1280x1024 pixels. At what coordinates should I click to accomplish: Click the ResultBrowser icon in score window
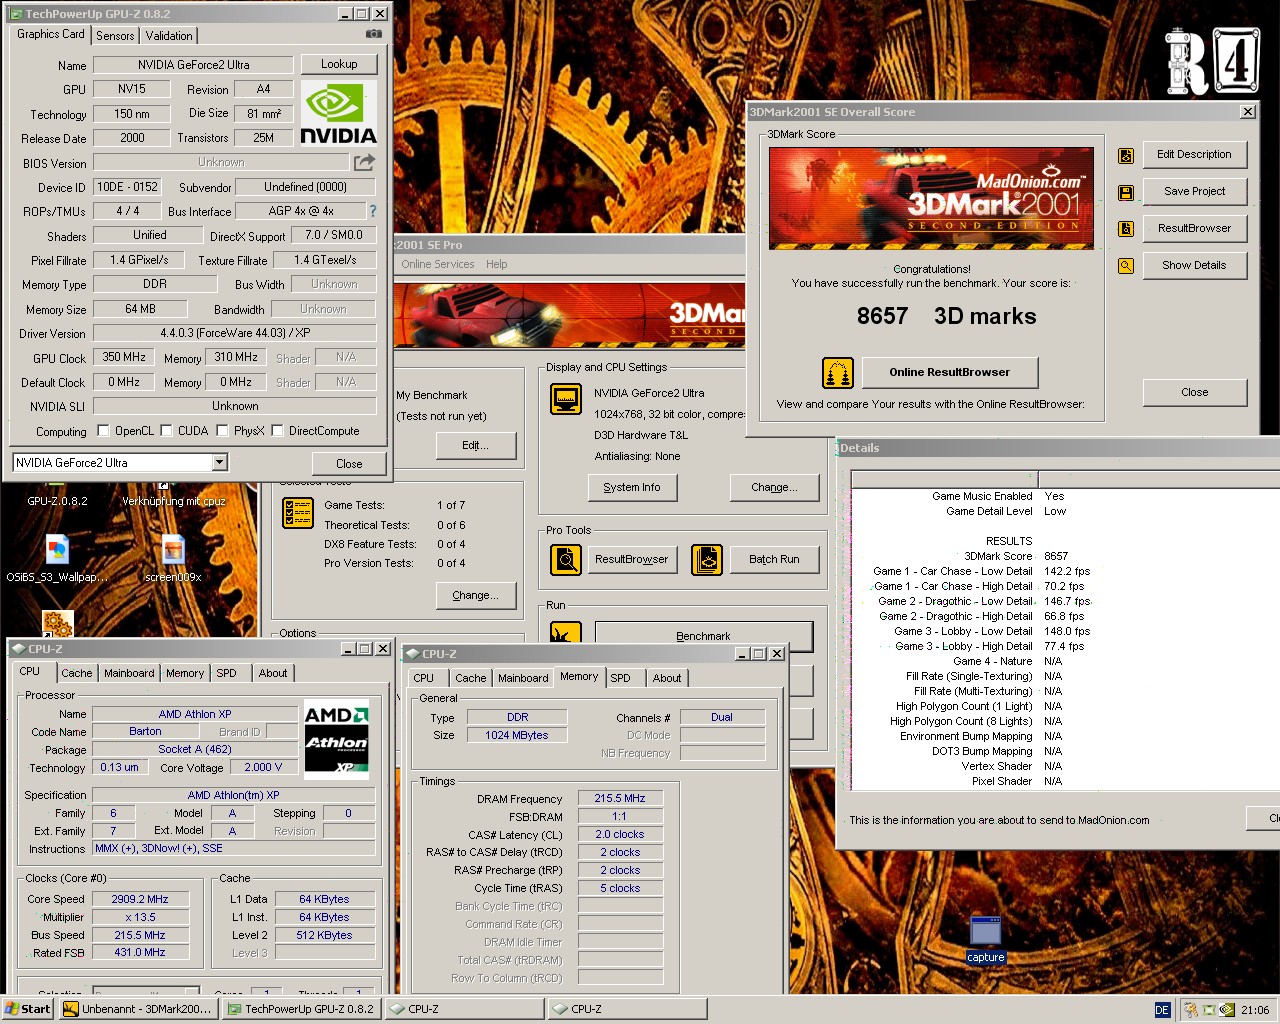[x=1126, y=229]
